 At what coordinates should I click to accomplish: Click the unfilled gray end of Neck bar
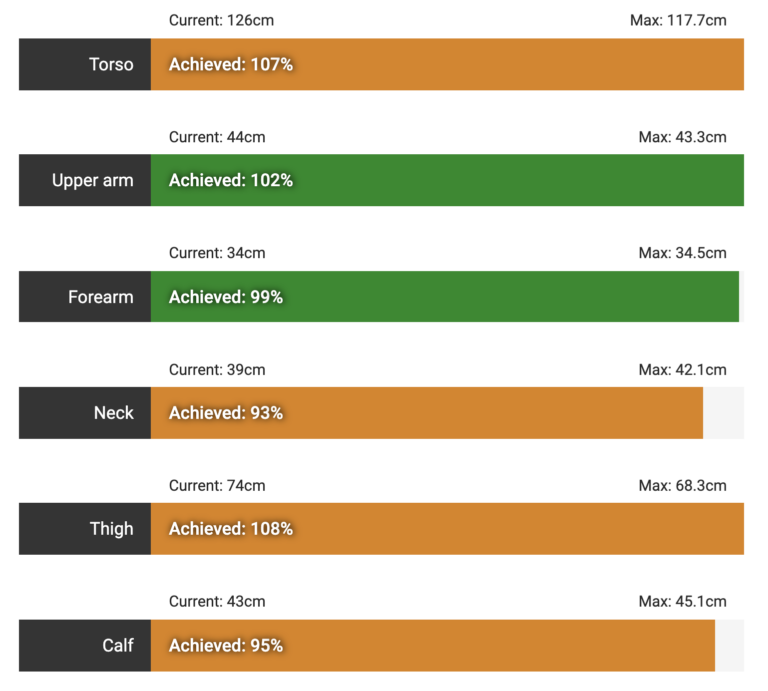click(x=723, y=413)
